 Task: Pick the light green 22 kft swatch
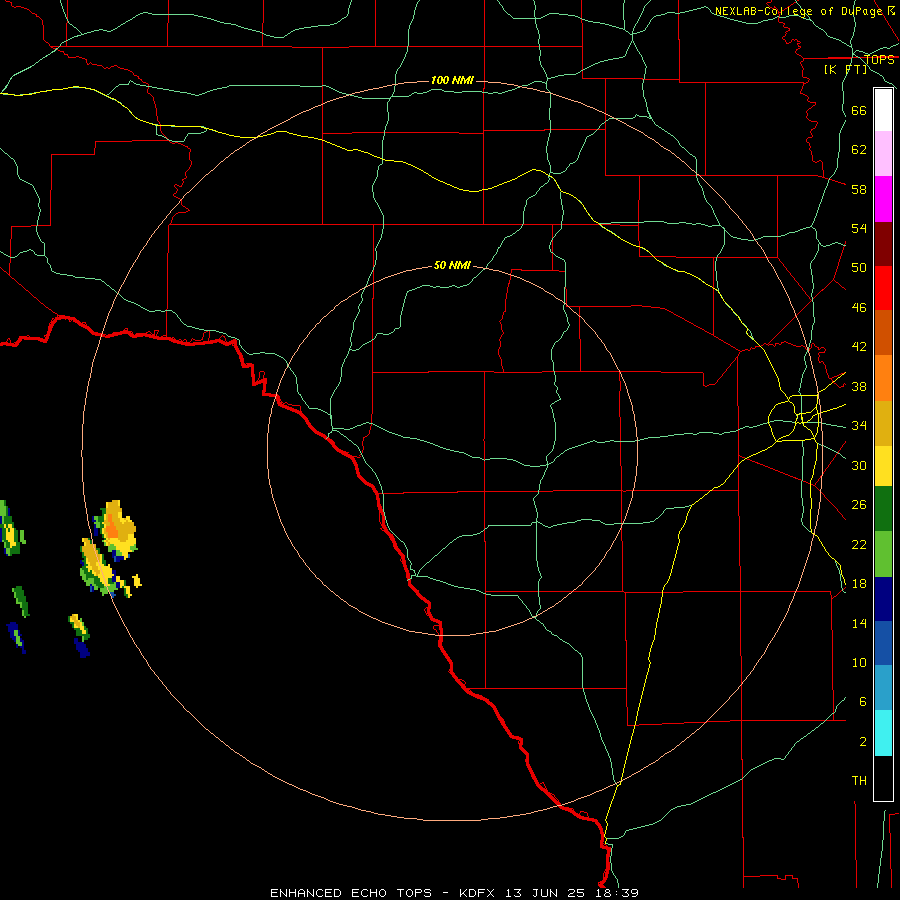pos(883,554)
